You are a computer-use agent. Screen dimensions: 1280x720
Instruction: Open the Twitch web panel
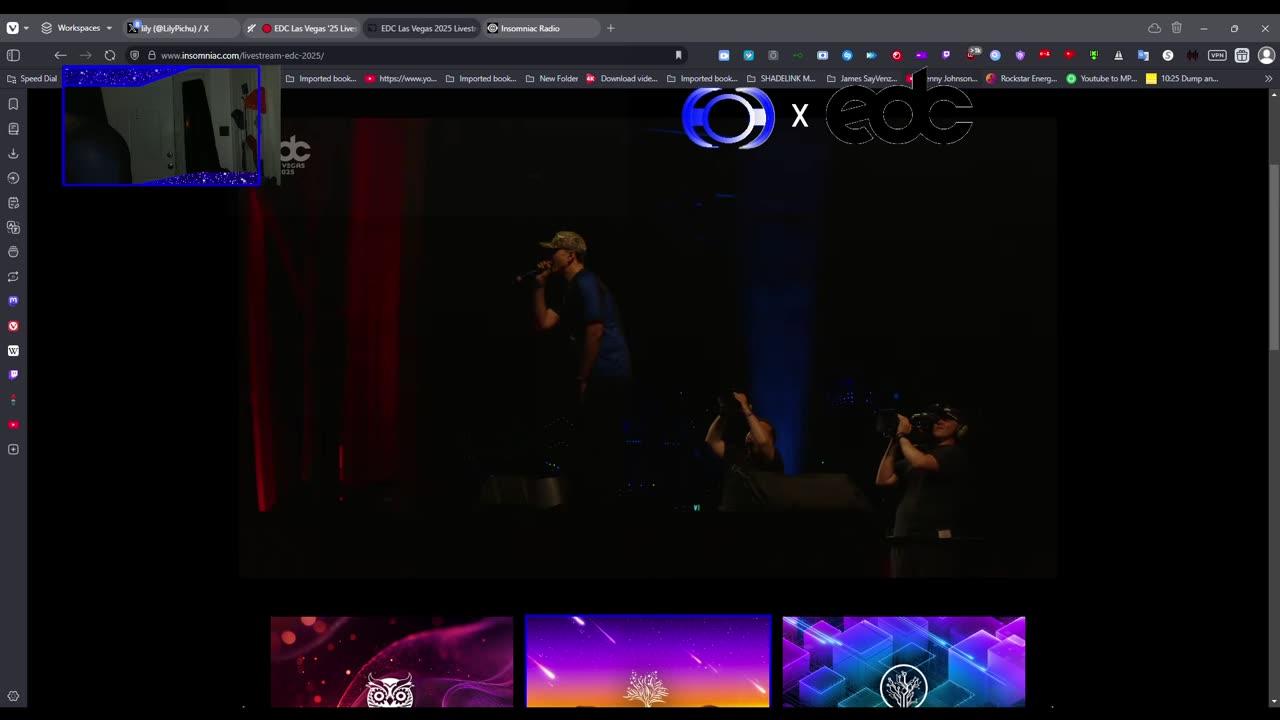tap(13, 375)
